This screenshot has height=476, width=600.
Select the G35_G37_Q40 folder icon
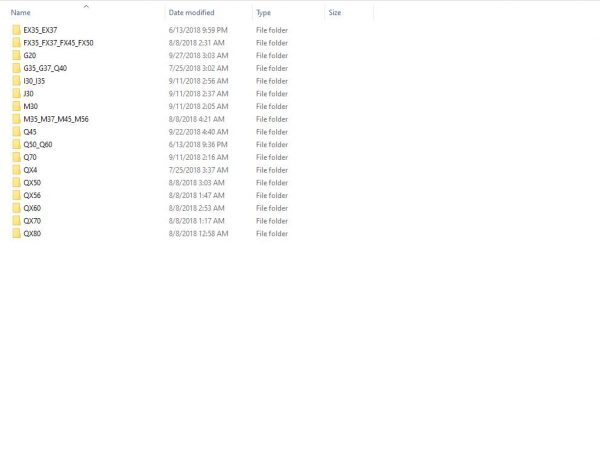16,68
